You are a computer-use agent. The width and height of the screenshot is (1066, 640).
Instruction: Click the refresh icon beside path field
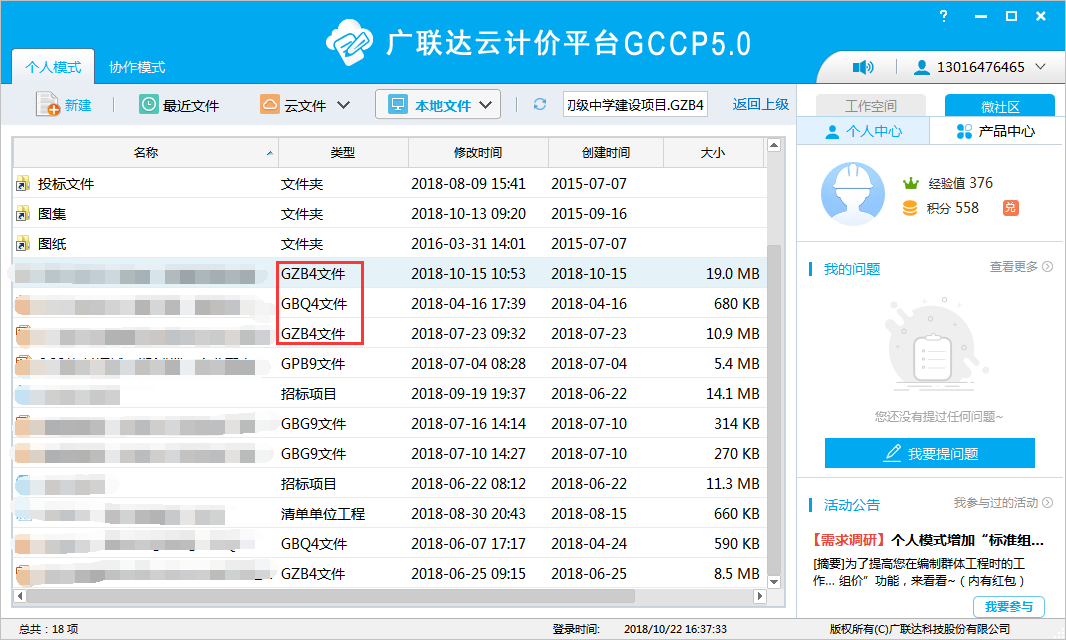point(540,104)
